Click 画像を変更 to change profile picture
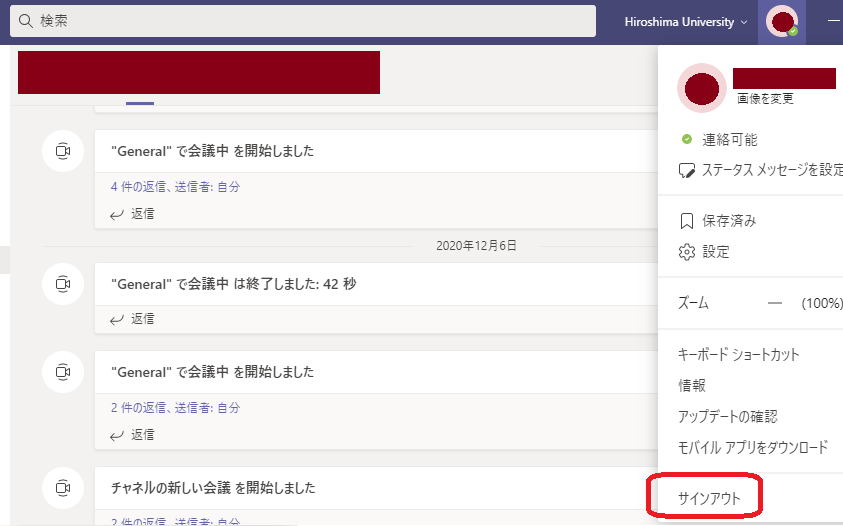This screenshot has width=843, height=526. 765,98
